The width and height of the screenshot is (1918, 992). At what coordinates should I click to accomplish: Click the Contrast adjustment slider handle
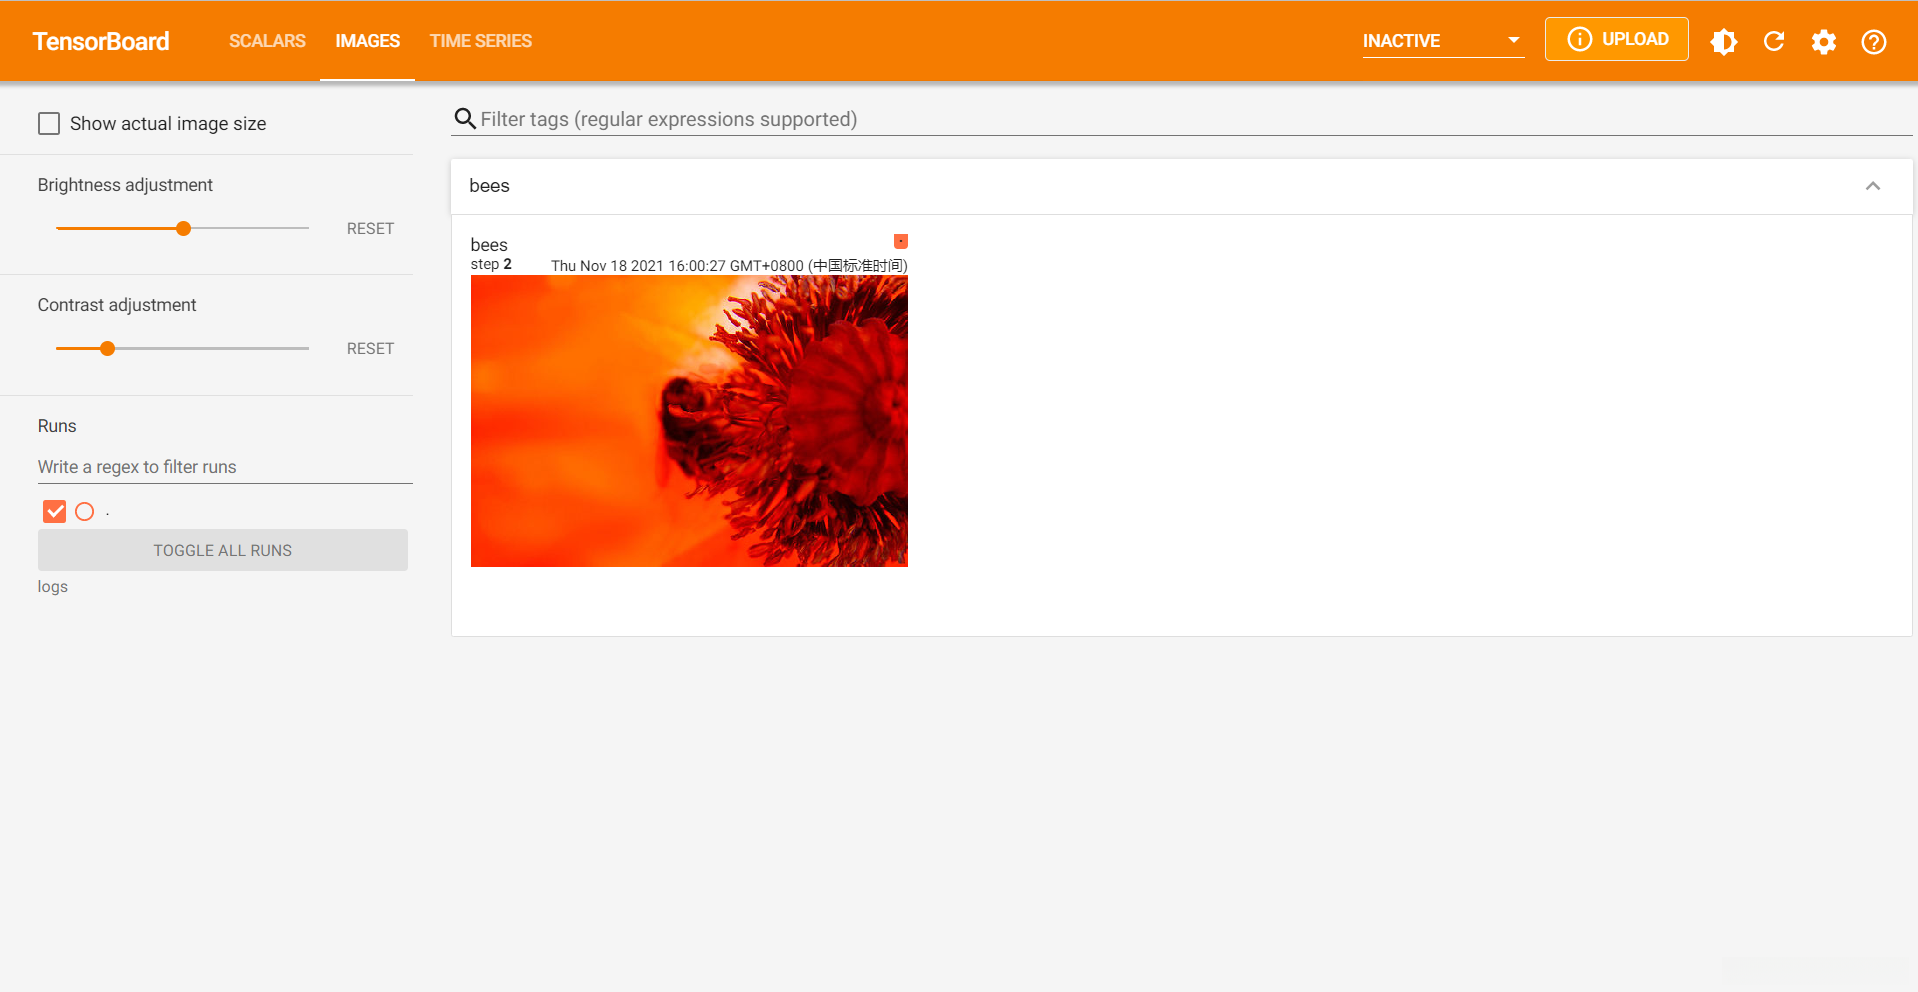tap(108, 349)
